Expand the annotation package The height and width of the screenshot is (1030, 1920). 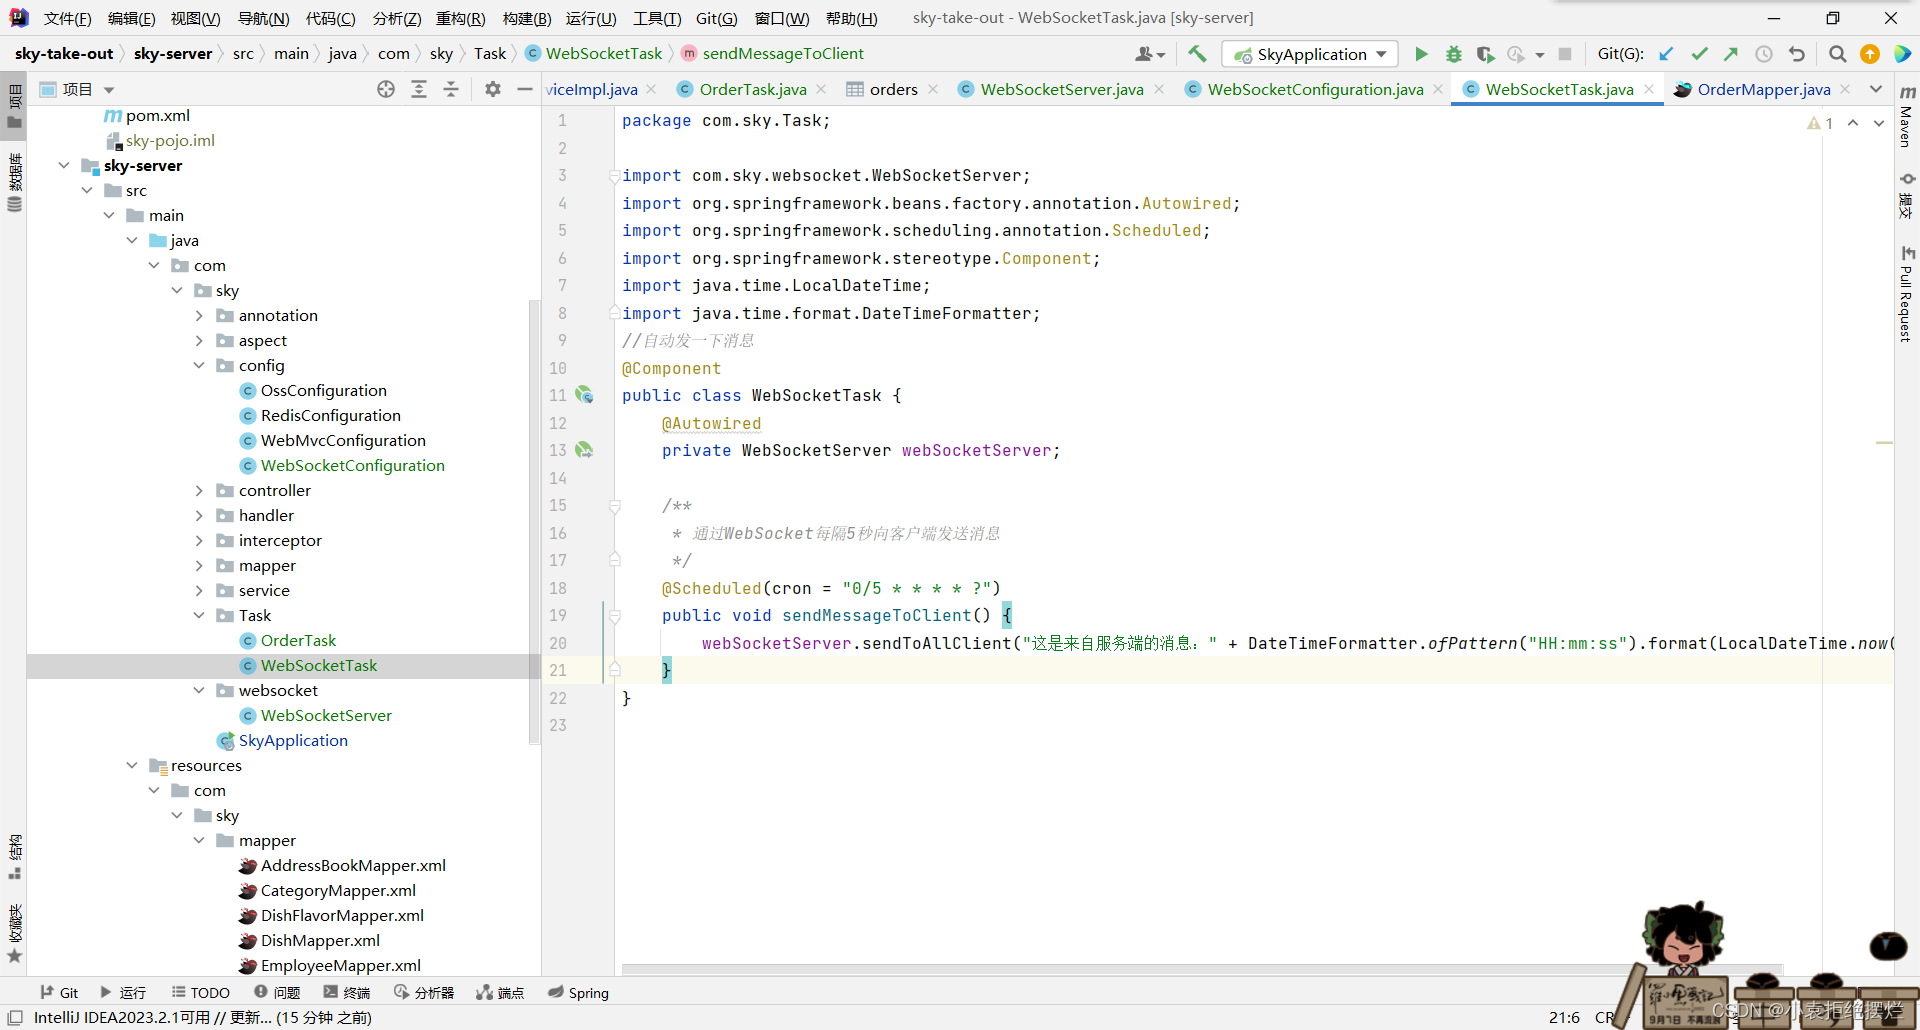tap(199, 315)
